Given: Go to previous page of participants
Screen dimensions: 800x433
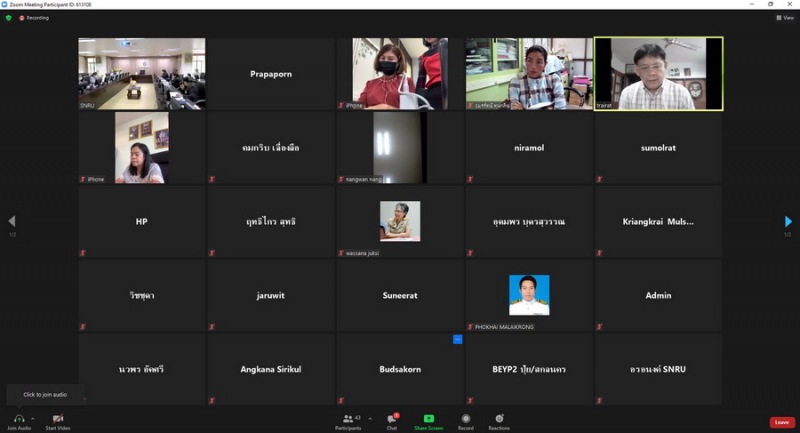Looking at the screenshot, I should pyautogui.click(x=12, y=221).
